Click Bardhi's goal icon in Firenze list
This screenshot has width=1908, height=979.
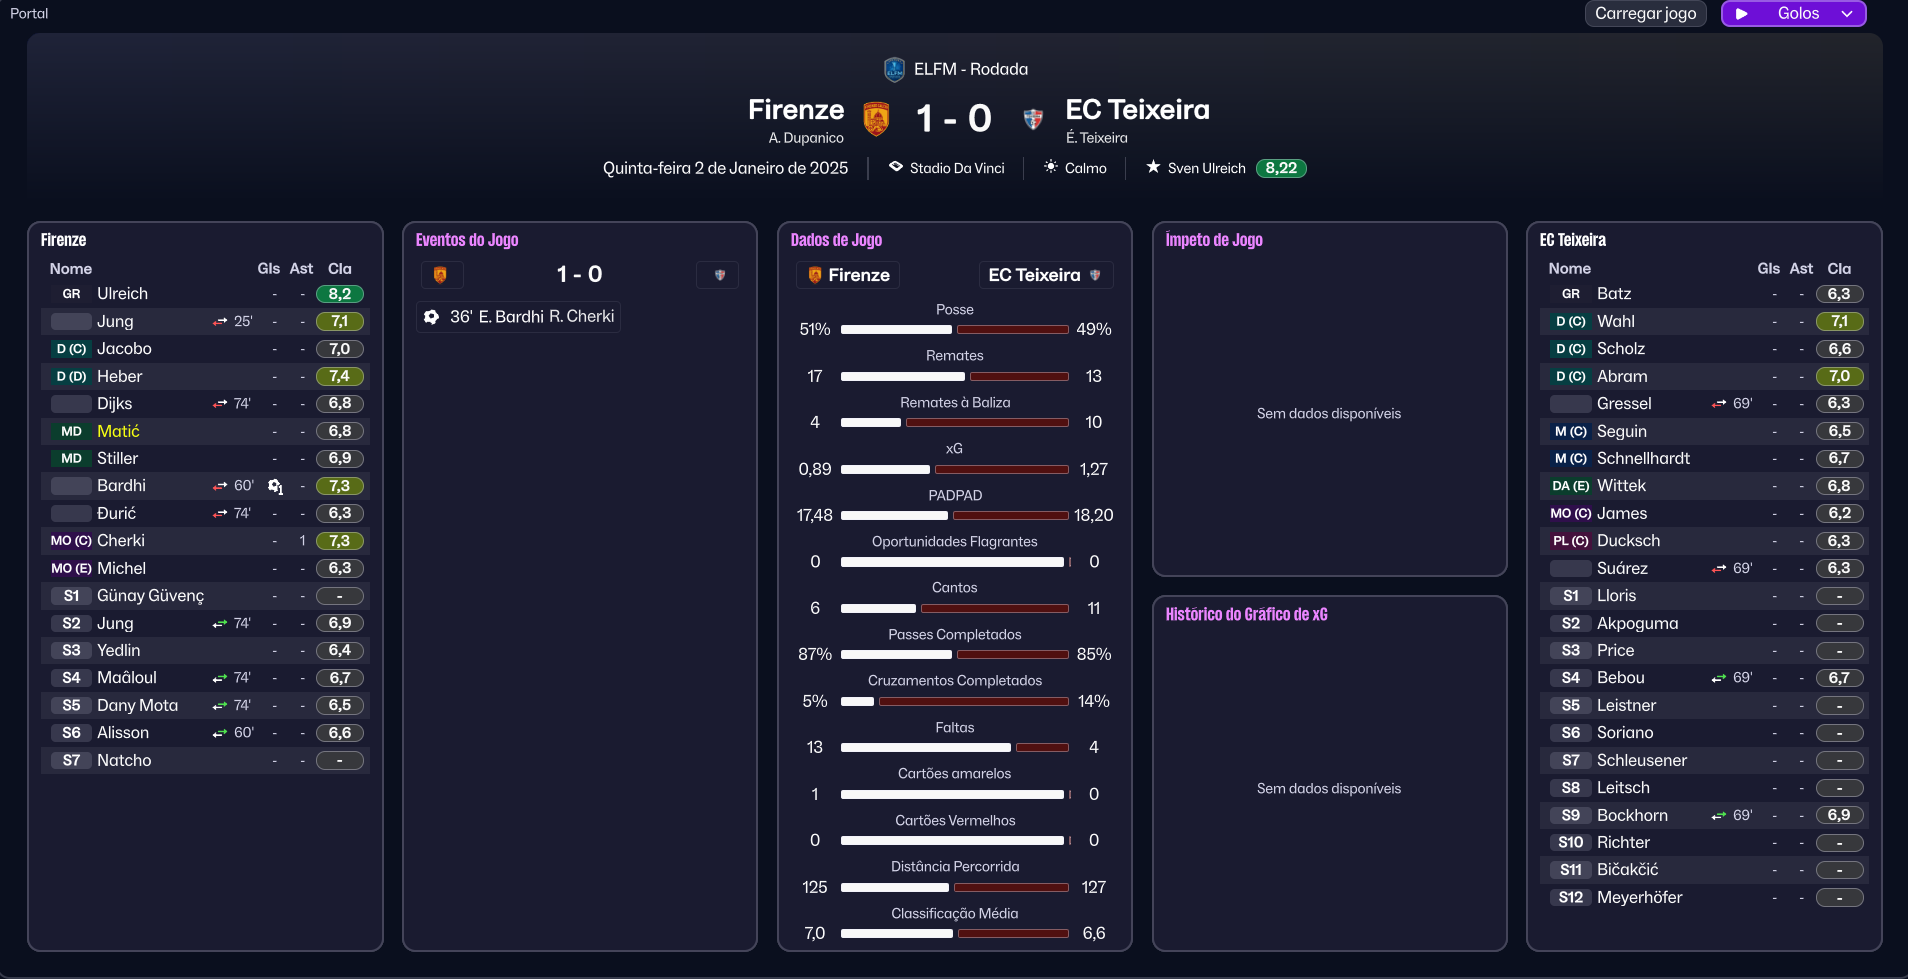(275, 486)
